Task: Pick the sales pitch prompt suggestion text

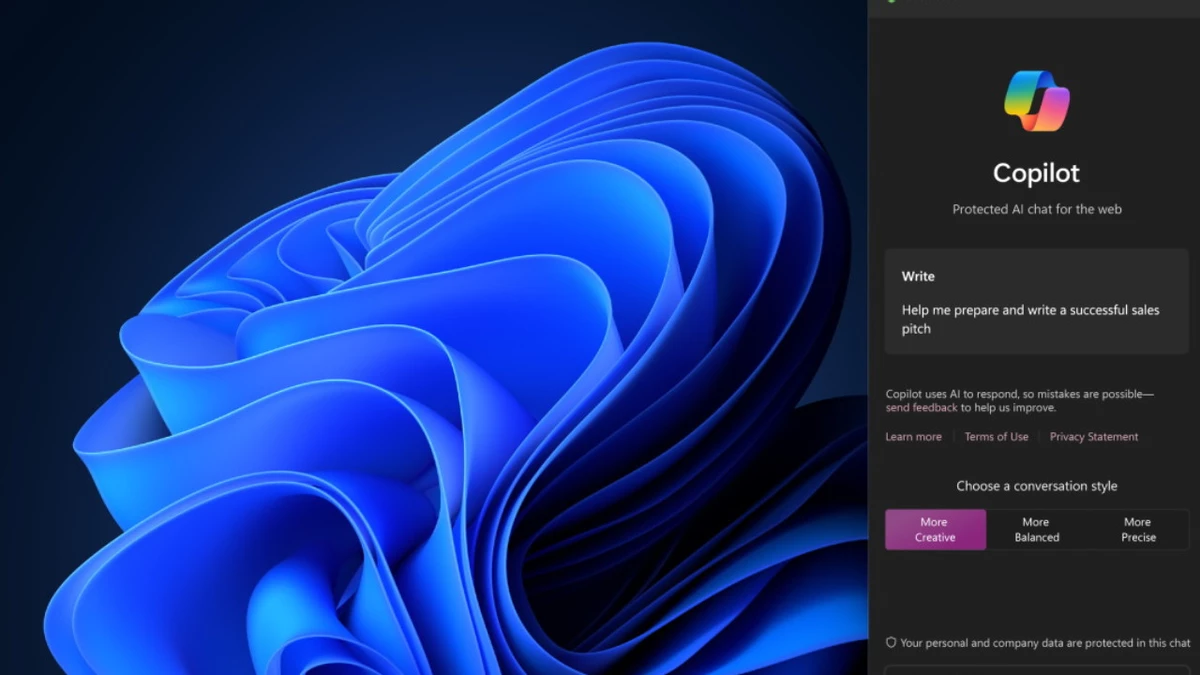Action: 1030,319
